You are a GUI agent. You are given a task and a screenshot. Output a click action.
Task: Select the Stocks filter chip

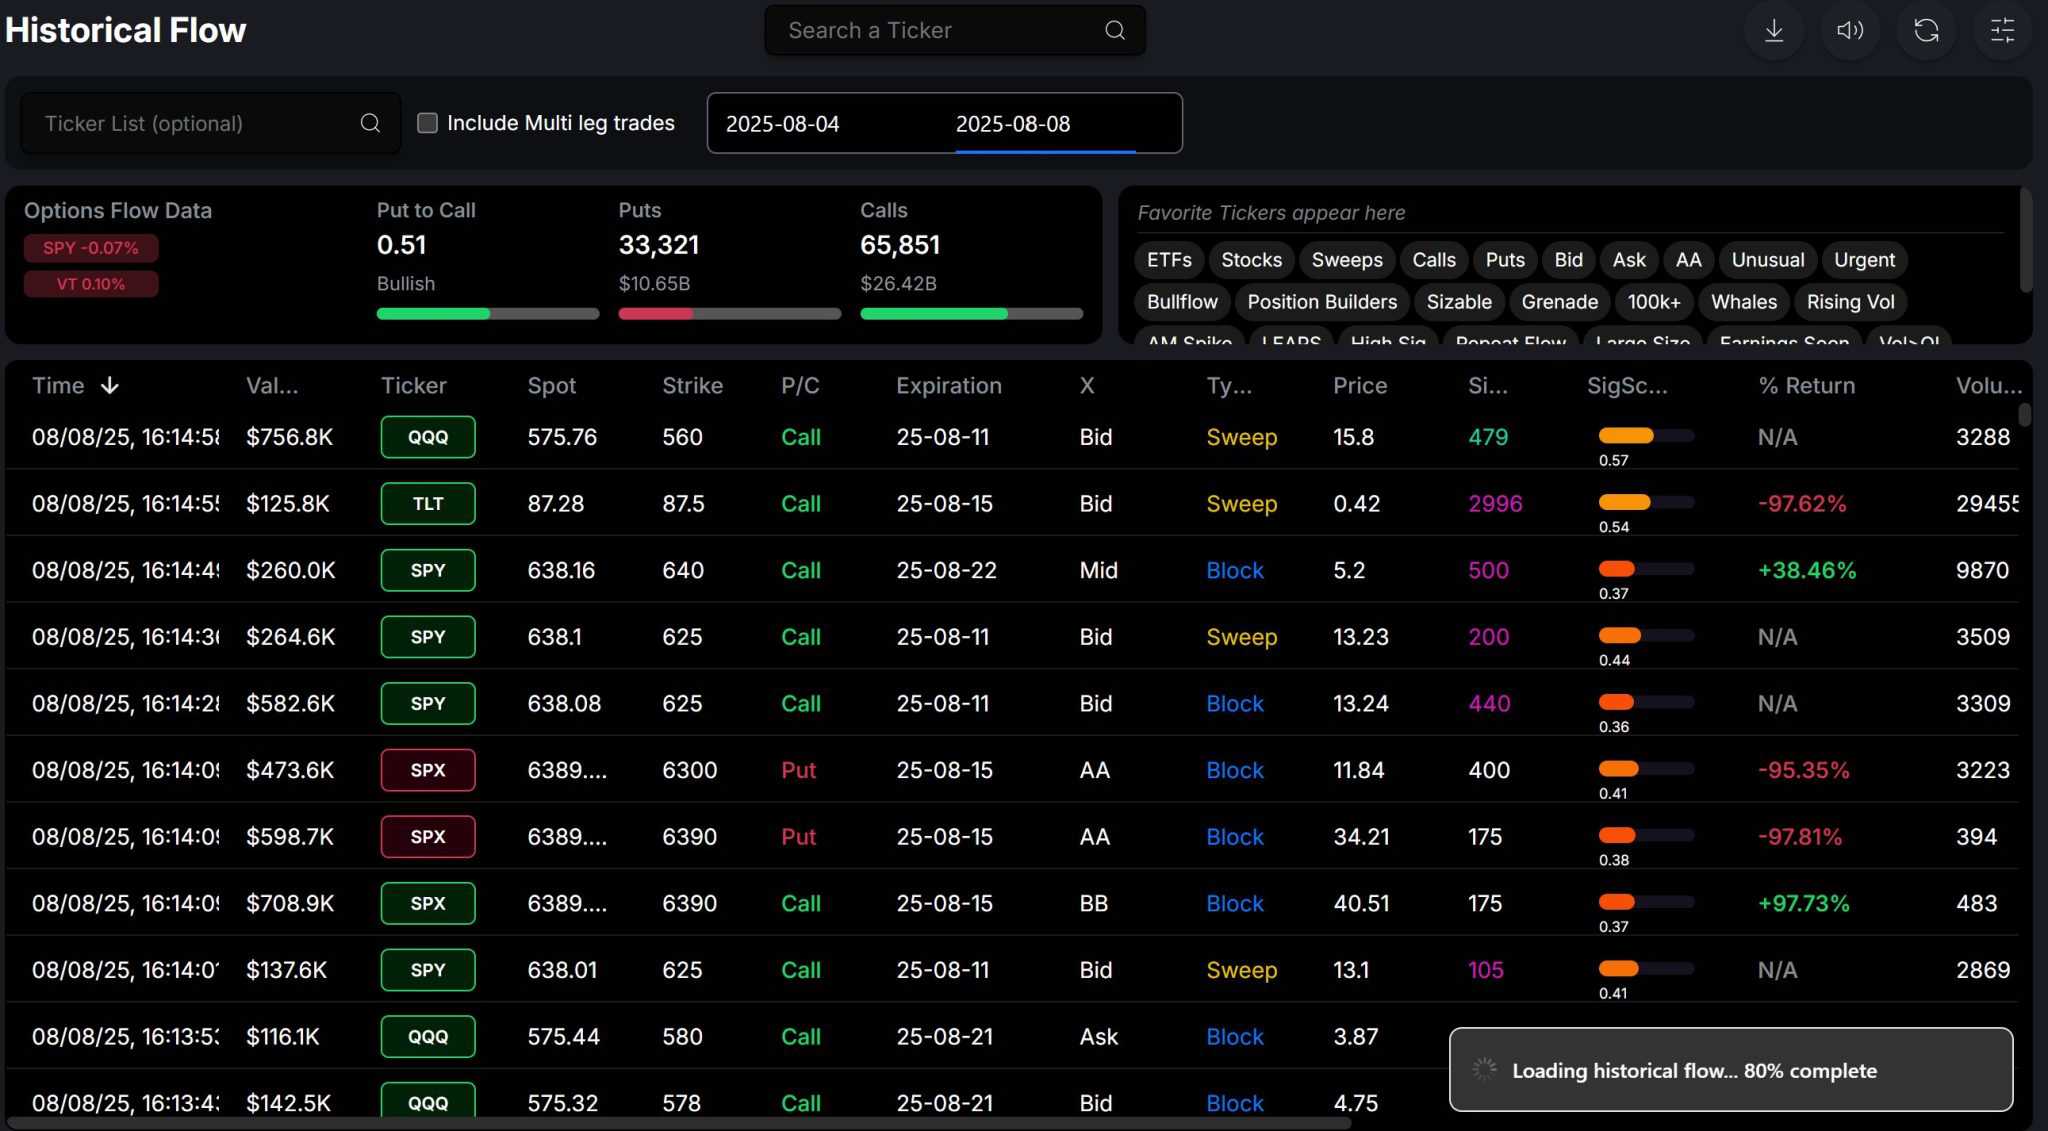(1251, 260)
